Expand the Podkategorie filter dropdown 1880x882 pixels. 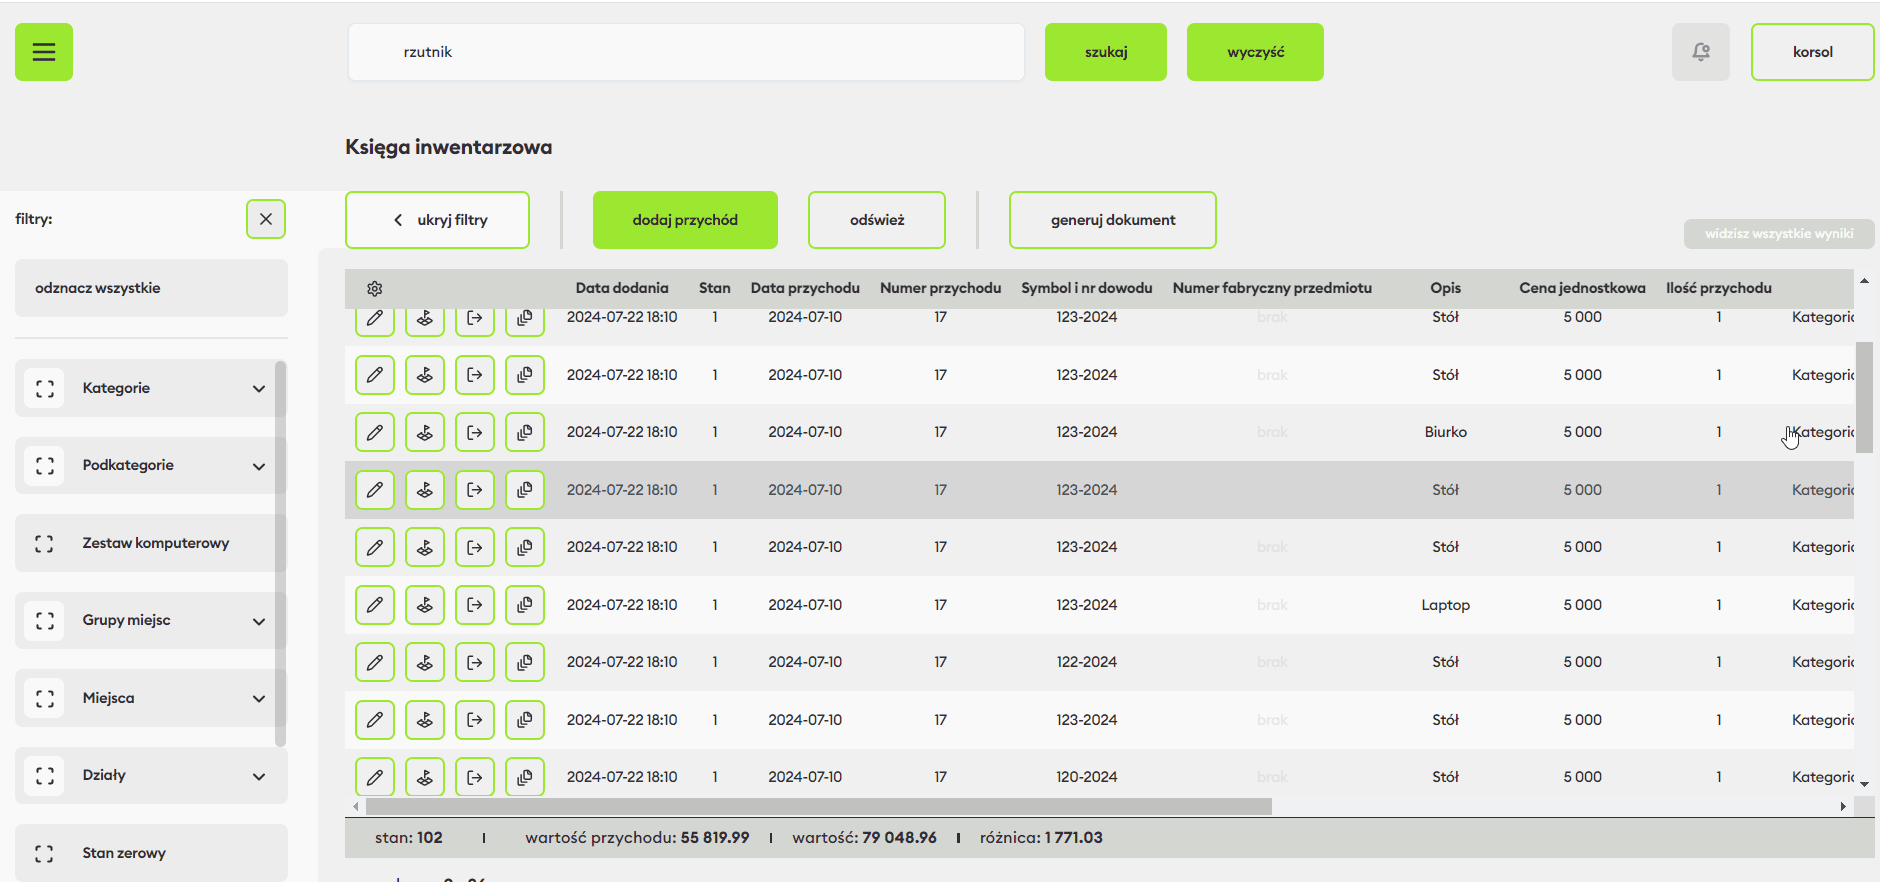pyautogui.click(x=259, y=466)
